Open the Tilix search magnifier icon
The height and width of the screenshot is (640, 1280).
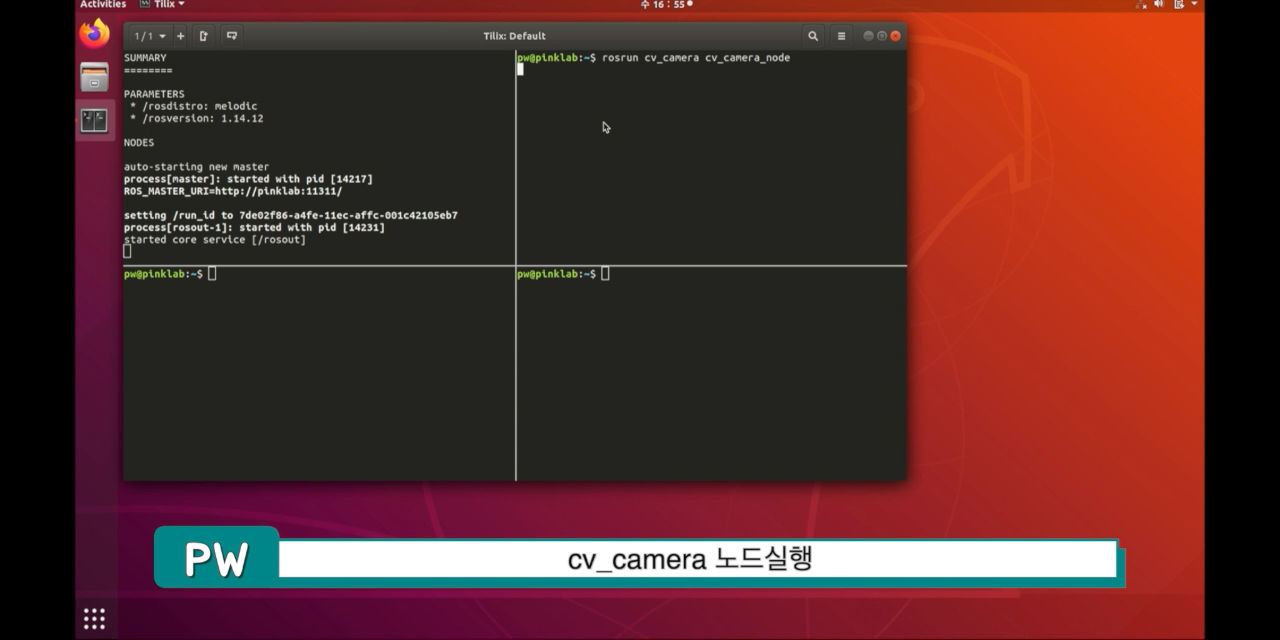point(813,36)
